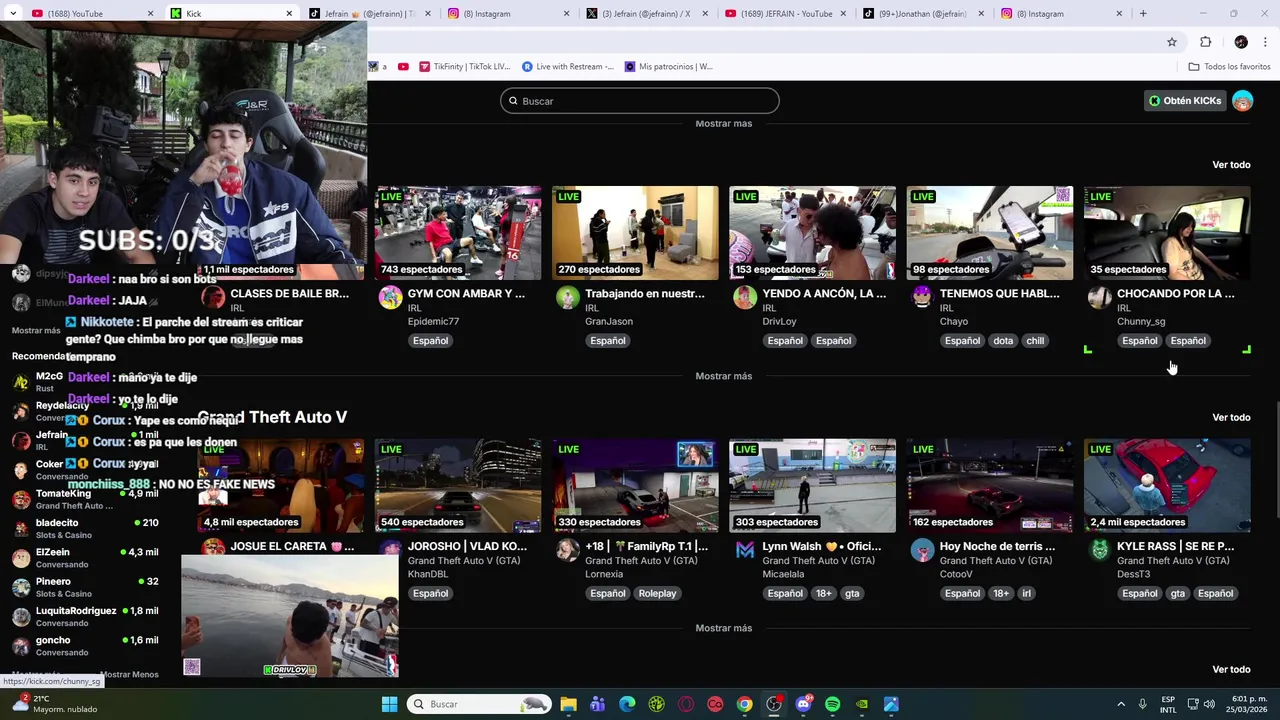Open weather widget 21°C on taskbar
1280x720 pixels.
55,704
